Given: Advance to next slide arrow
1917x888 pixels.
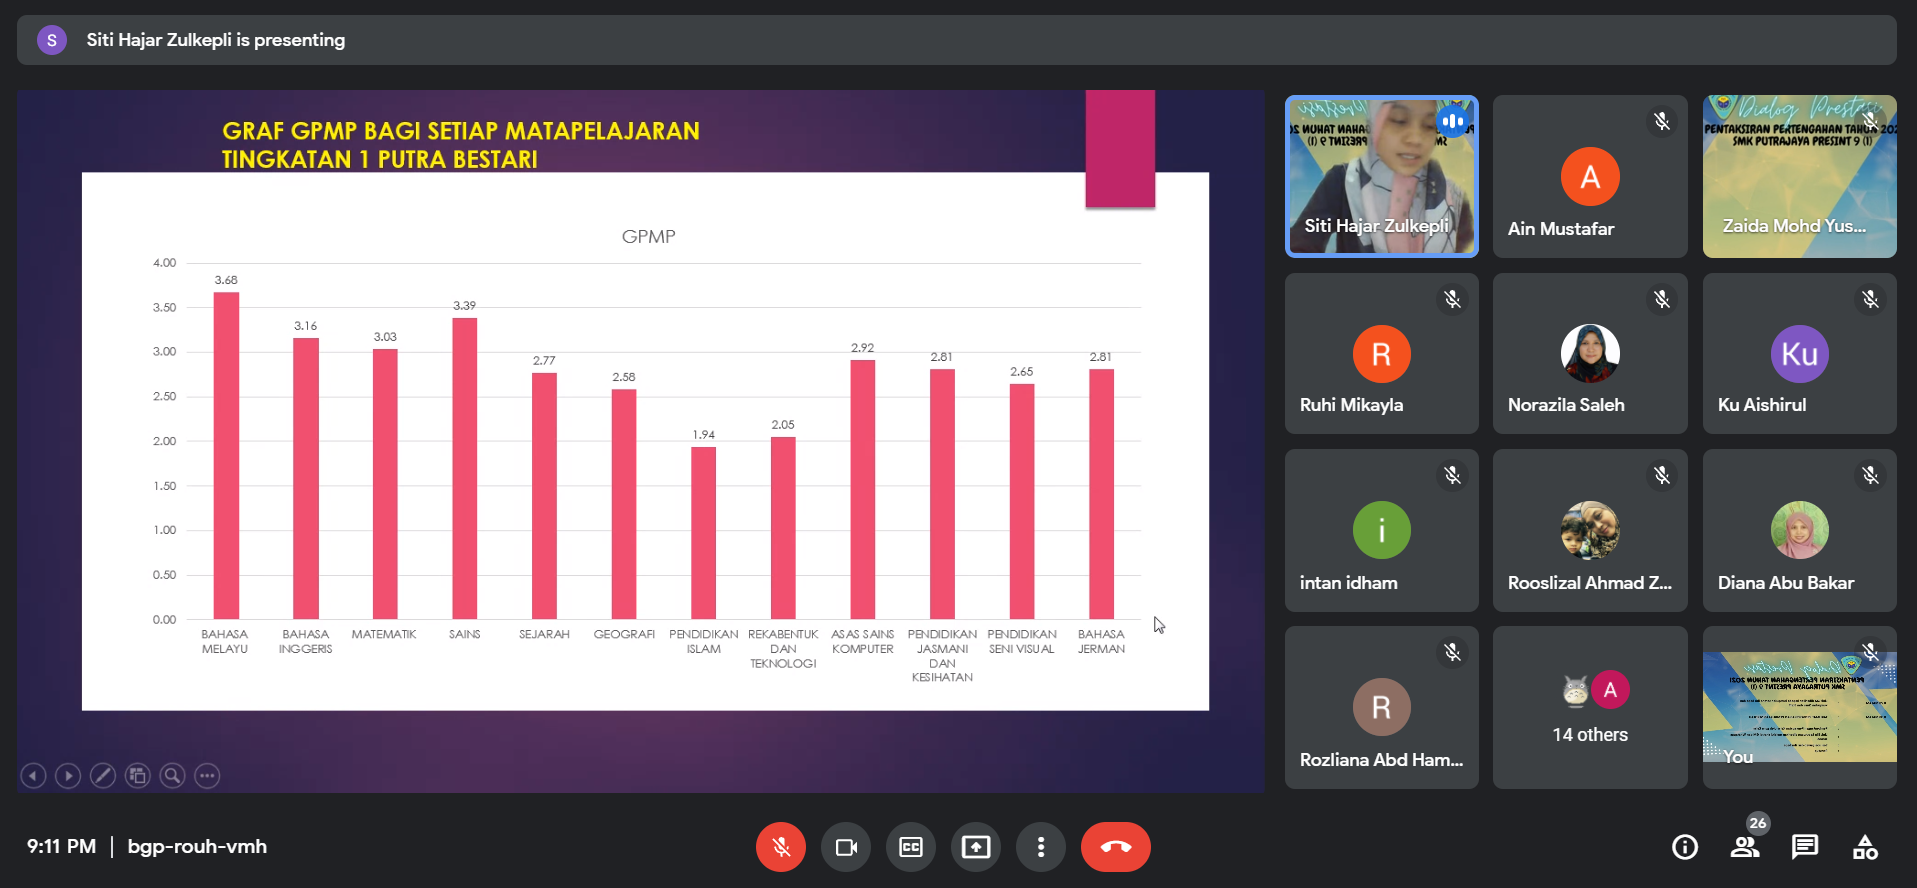Looking at the screenshot, I should pyautogui.click(x=68, y=776).
